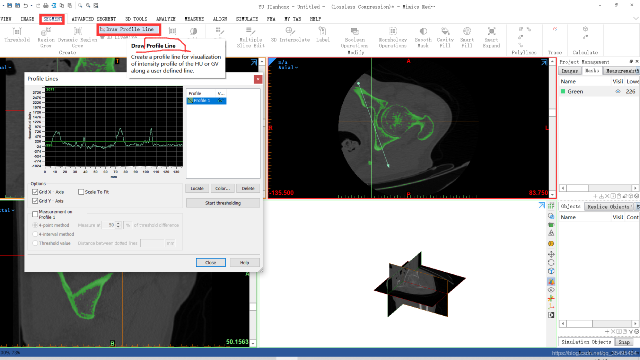
Task: Click the red-green crosshair icon in 3D toolbar
Action: tap(551, 298)
